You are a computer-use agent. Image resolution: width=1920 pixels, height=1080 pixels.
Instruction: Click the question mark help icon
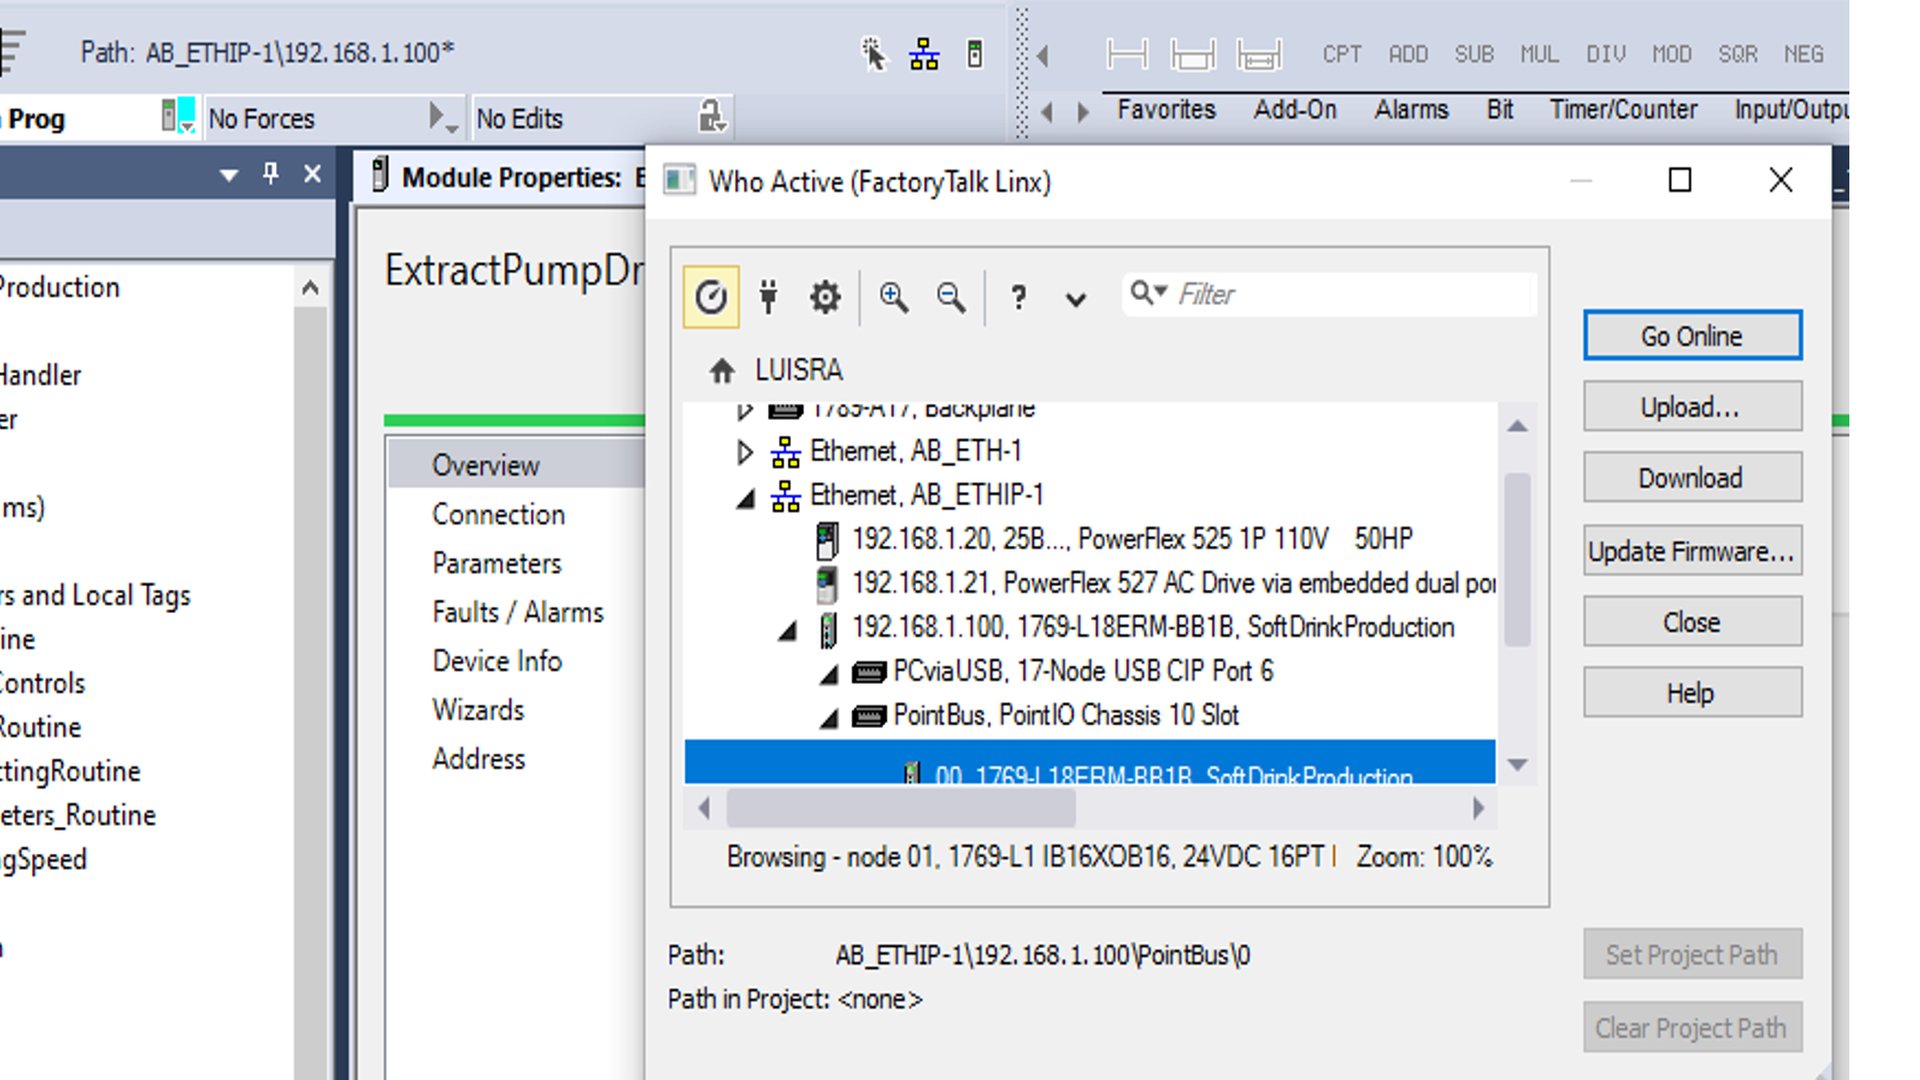click(1018, 297)
